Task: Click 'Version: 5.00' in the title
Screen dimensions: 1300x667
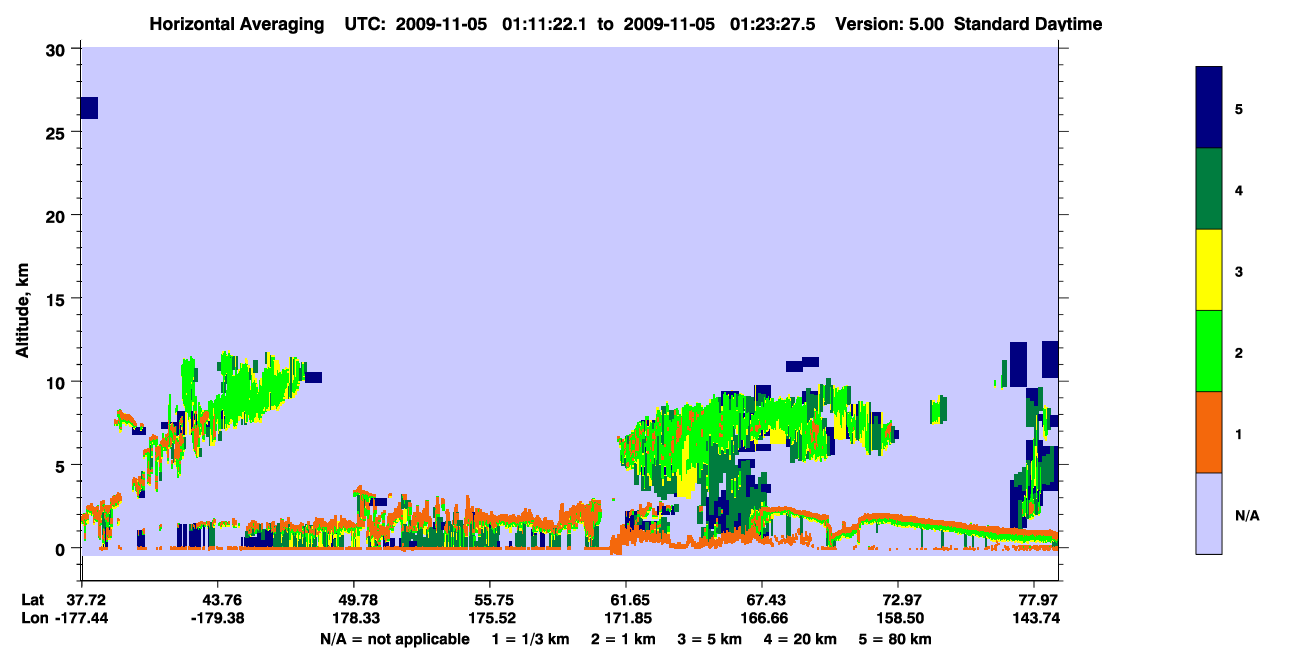Action: pyautogui.click(x=889, y=24)
